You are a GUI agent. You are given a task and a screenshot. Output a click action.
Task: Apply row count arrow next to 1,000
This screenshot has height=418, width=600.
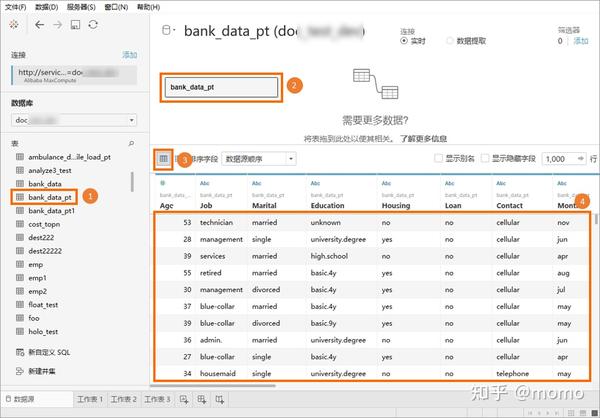click(580, 158)
